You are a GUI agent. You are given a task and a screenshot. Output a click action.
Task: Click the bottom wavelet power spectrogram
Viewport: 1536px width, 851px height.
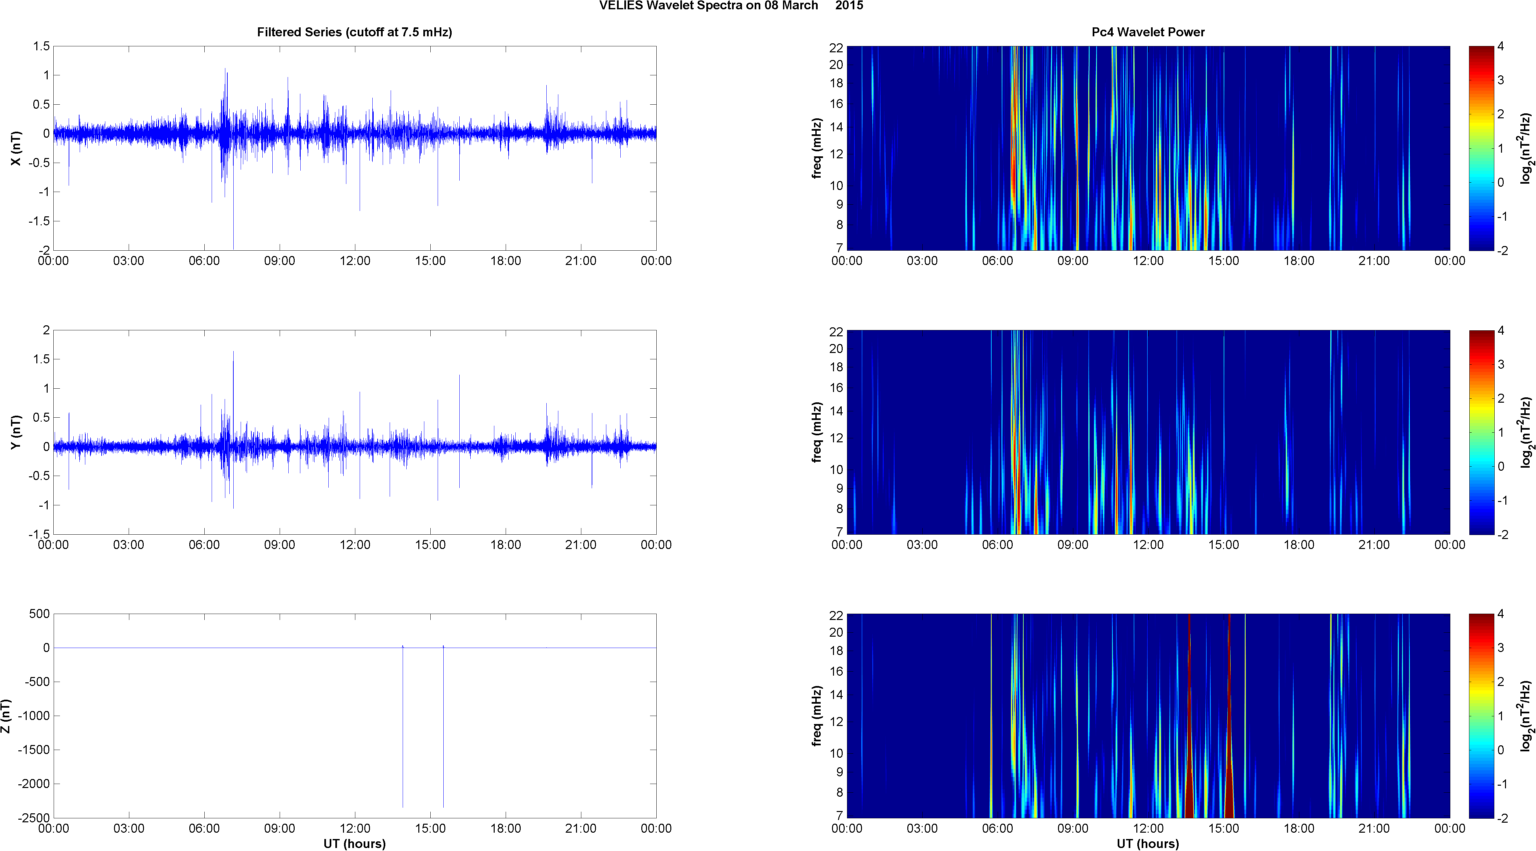[x=1147, y=716]
